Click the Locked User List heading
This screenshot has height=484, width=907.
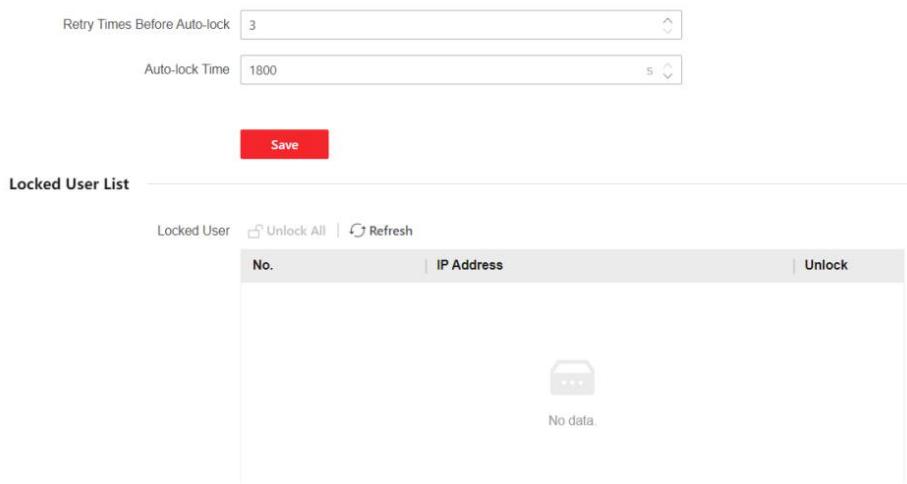(x=69, y=184)
